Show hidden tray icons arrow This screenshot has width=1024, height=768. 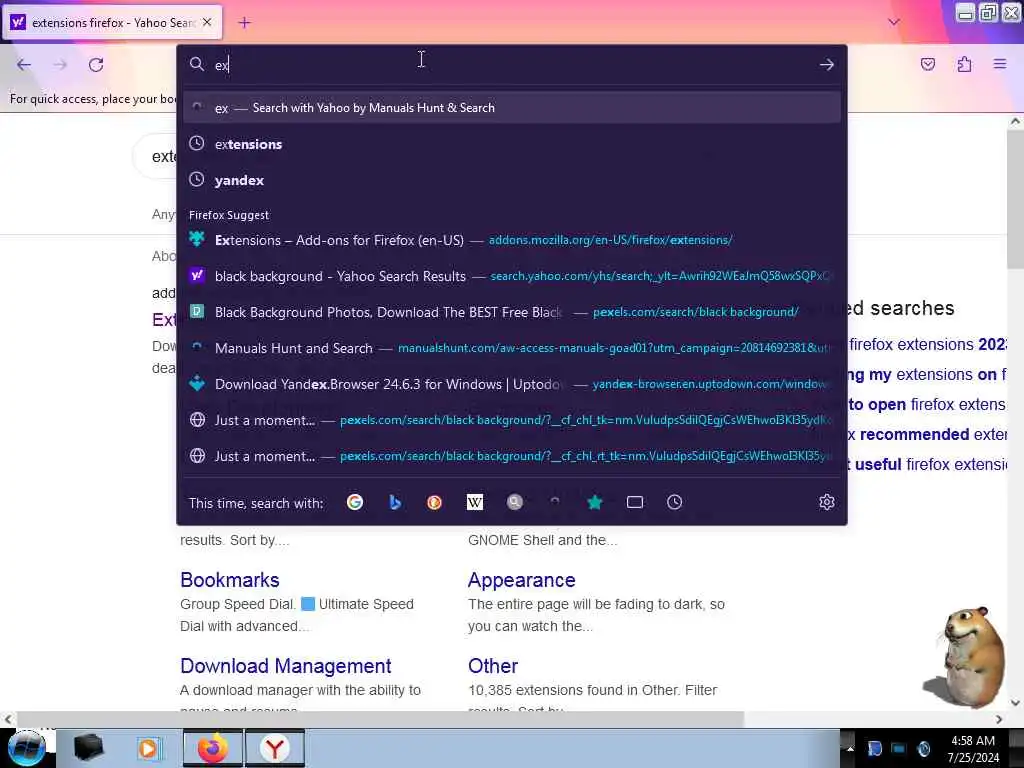pyautogui.click(x=850, y=748)
